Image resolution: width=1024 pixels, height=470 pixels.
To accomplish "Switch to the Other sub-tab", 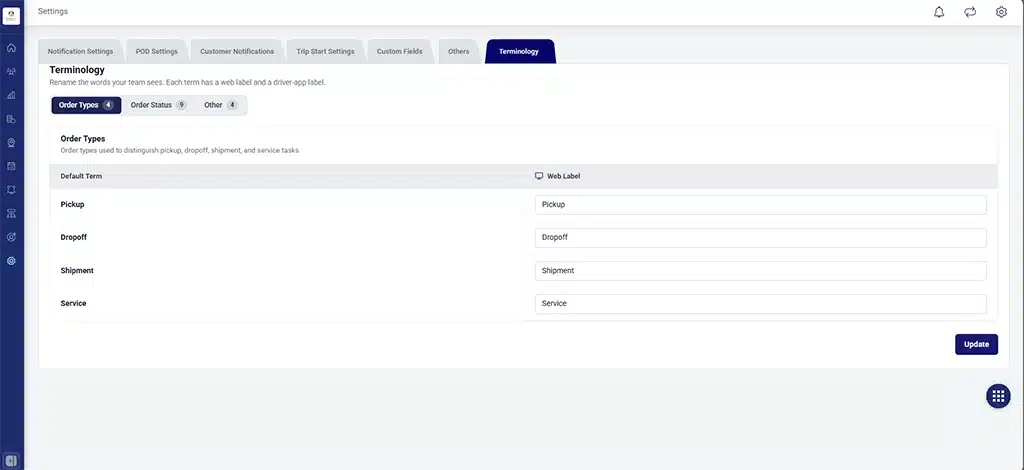I will coord(220,105).
